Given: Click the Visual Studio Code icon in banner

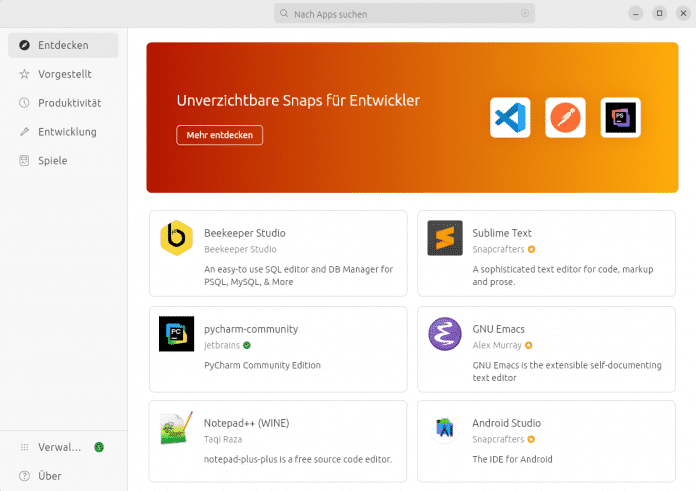Looking at the screenshot, I should pyautogui.click(x=510, y=118).
